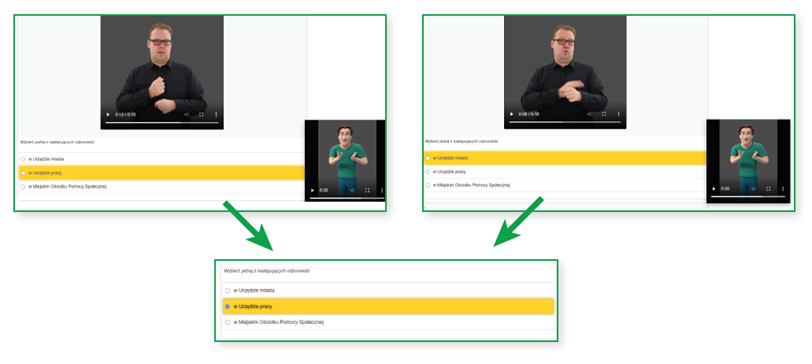Viewport: 812px width, 364px height.
Task: Open more options on the 0:08 / 0:58 video
Action: pos(618,114)
